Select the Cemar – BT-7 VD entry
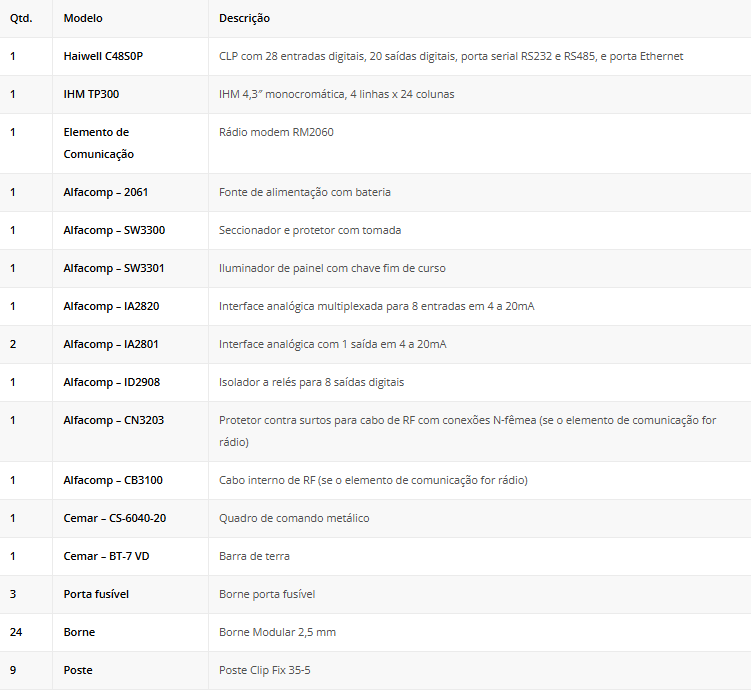This screenshot has height=690, width=751. (x=107, y=556)
